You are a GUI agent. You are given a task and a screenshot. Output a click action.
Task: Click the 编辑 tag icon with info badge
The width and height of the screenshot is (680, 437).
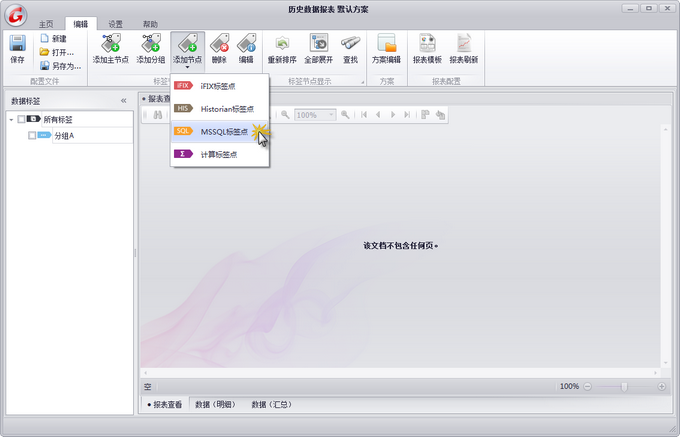(246, 43)
